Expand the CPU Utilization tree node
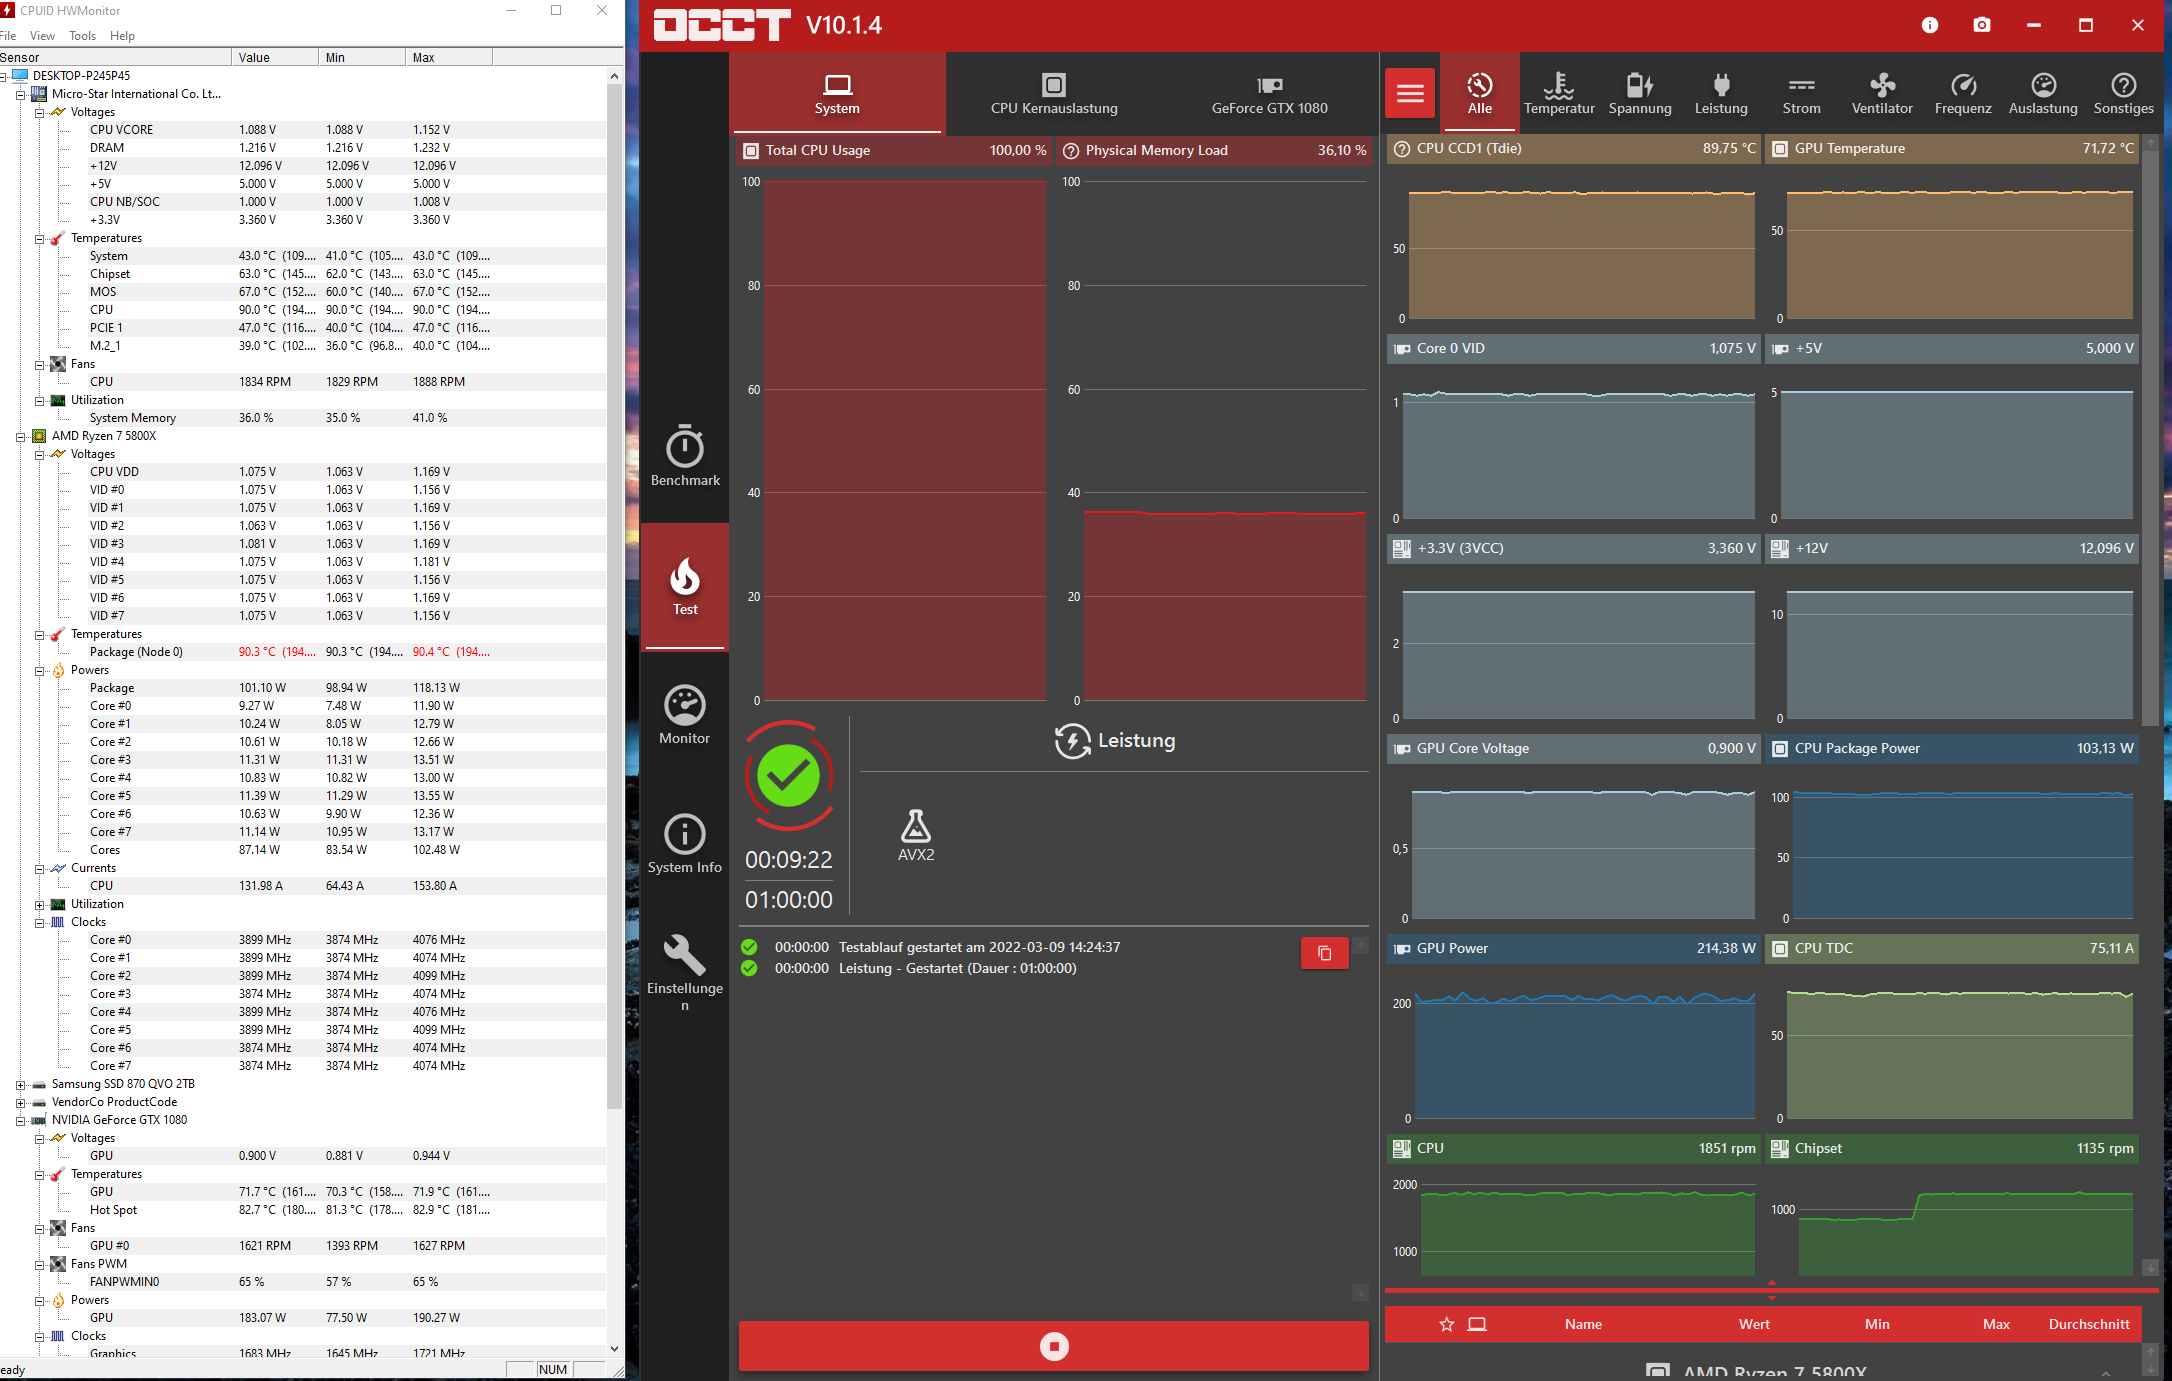Image resolution: width=2172 pixels, height=1381 pixels. click(x=39, y=905)
